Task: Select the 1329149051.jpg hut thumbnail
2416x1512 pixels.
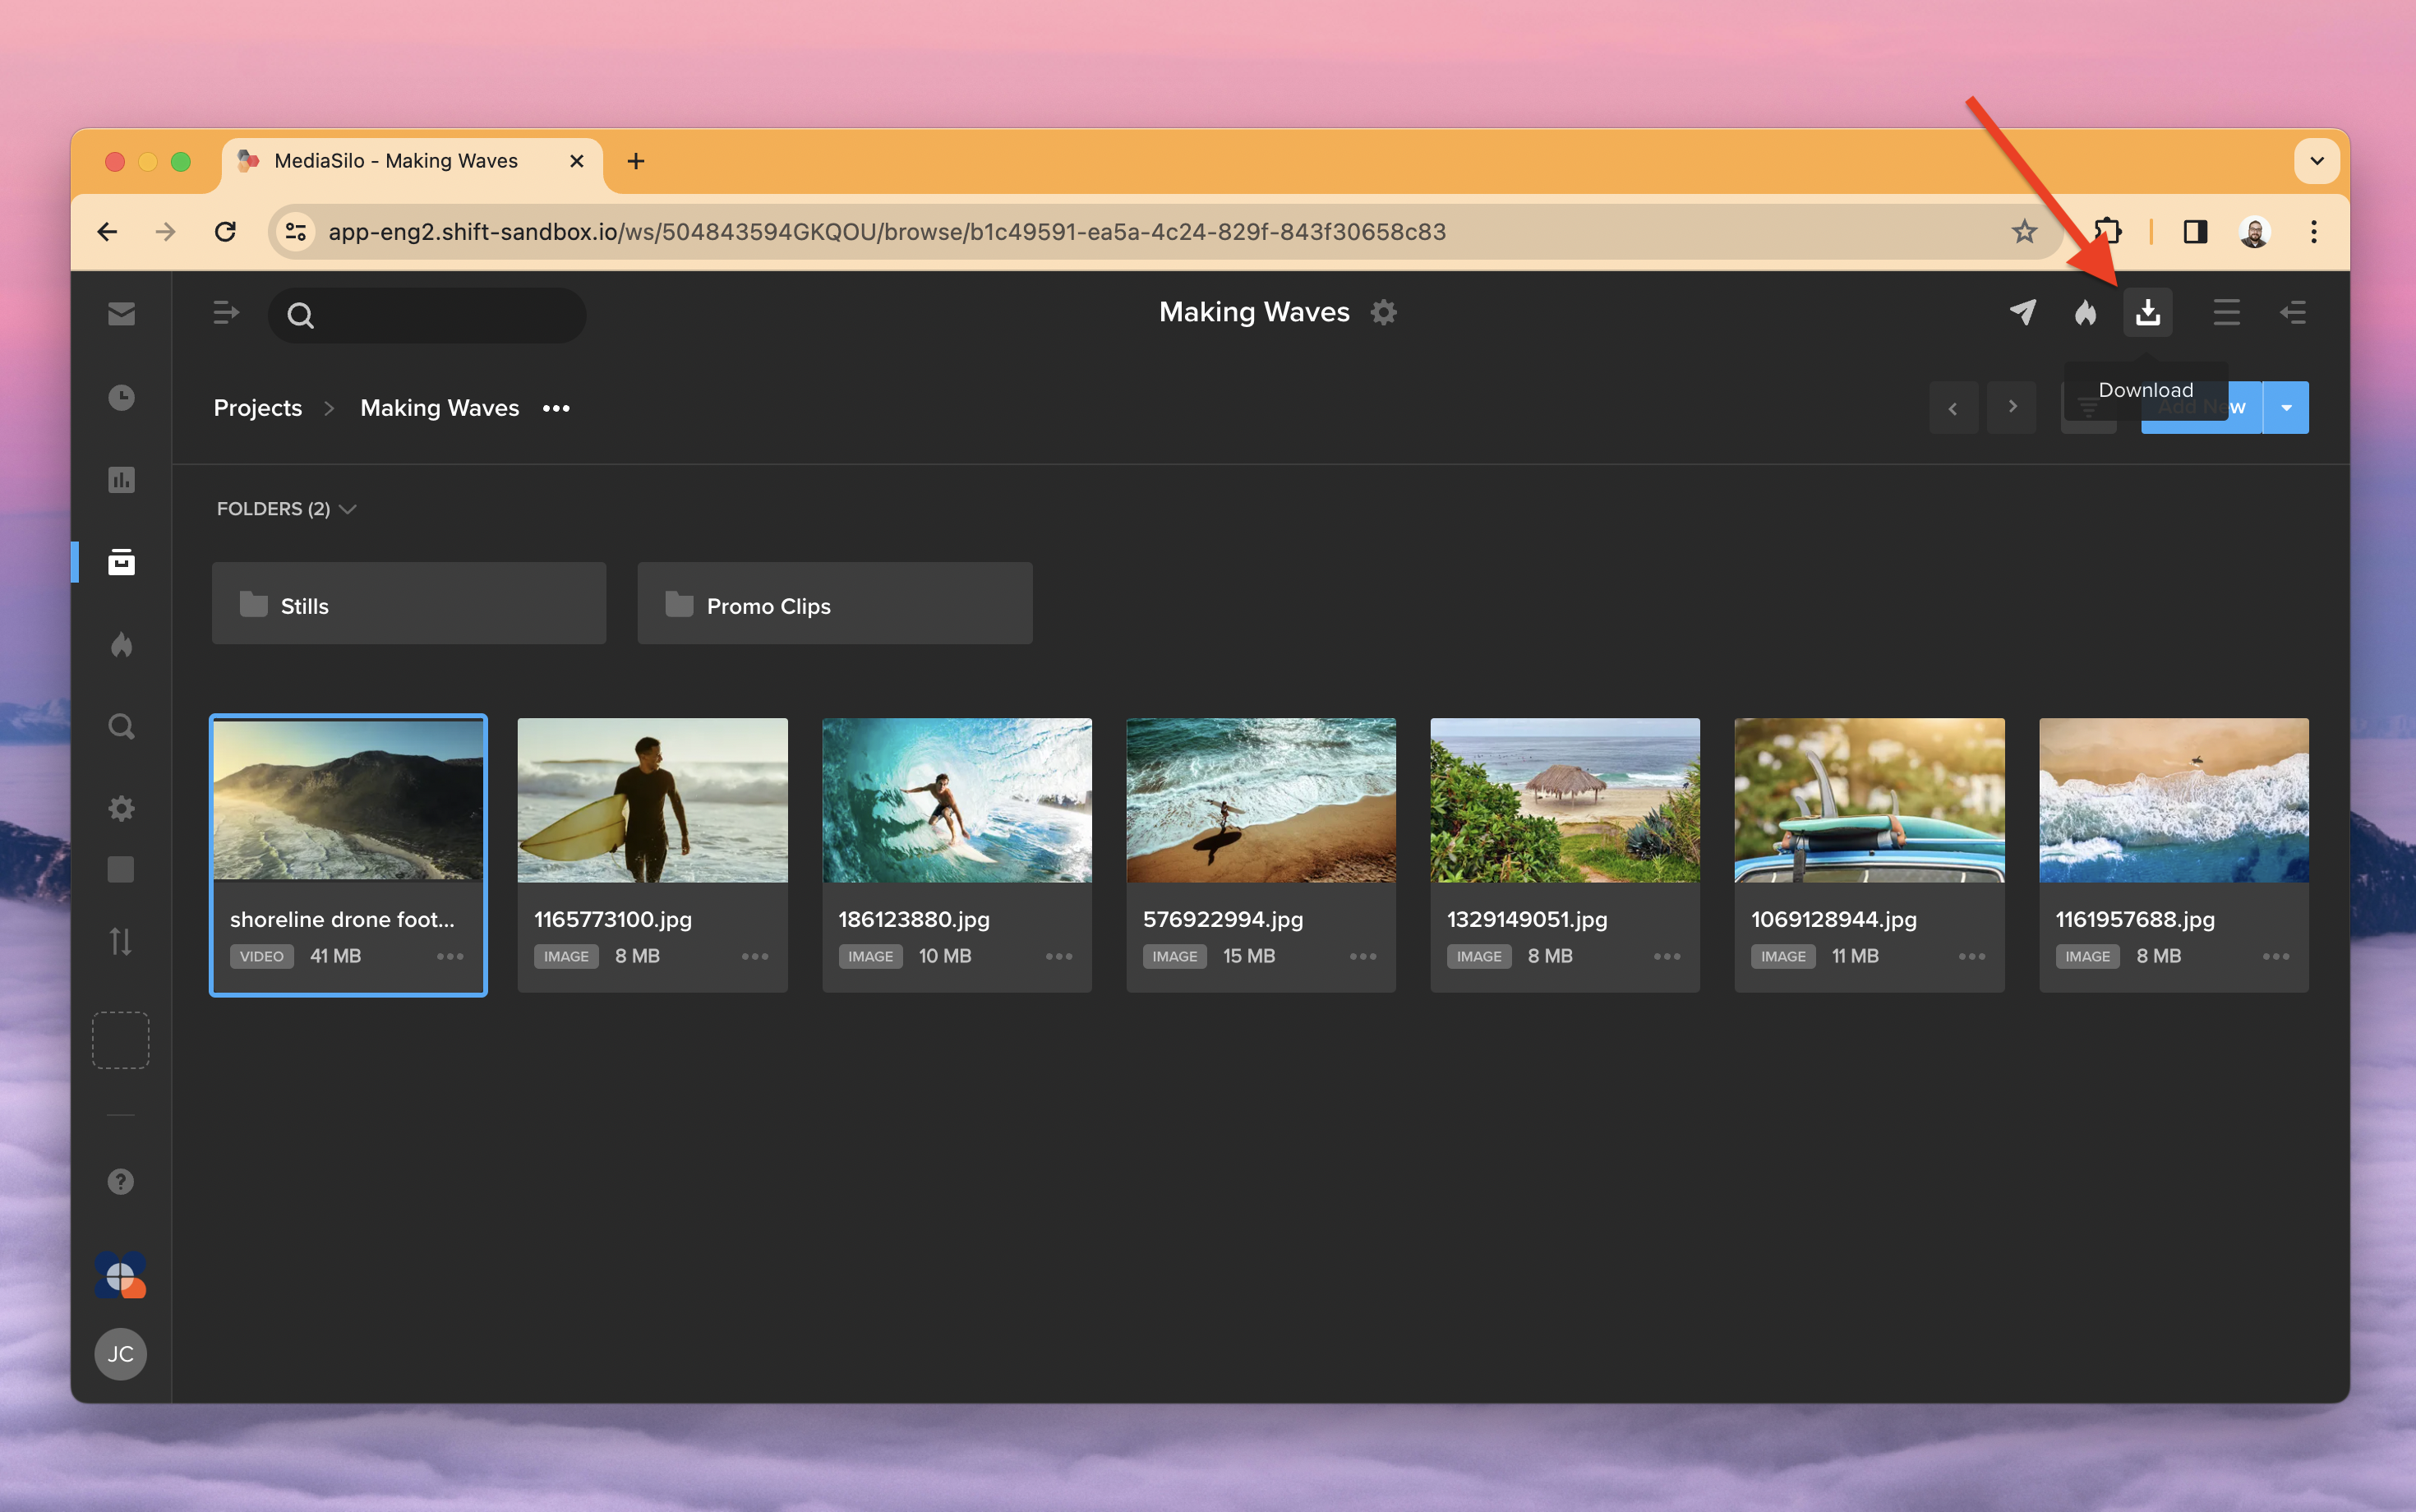Action: tap(1565, 800)
